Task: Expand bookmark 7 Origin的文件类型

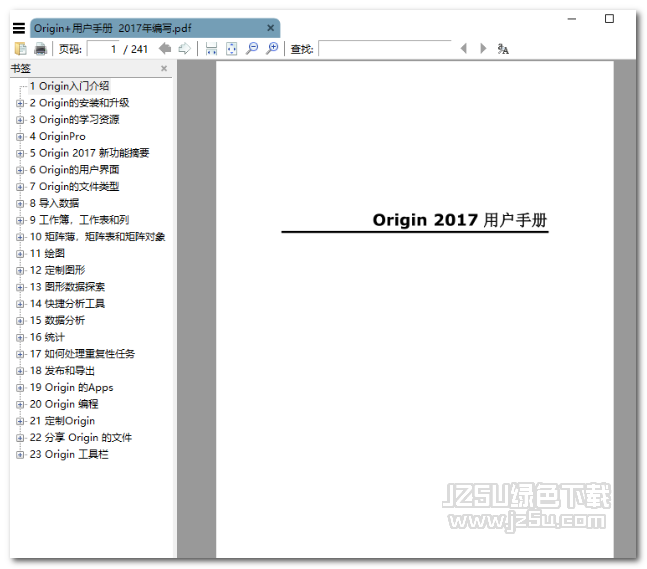Action: pos(20,187)
